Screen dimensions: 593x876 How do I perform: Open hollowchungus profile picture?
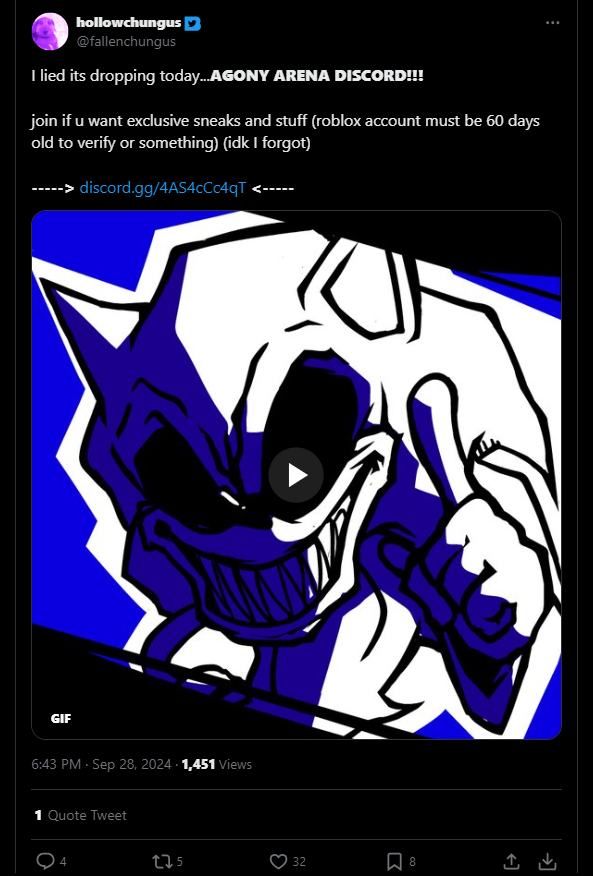pos(50,32)
